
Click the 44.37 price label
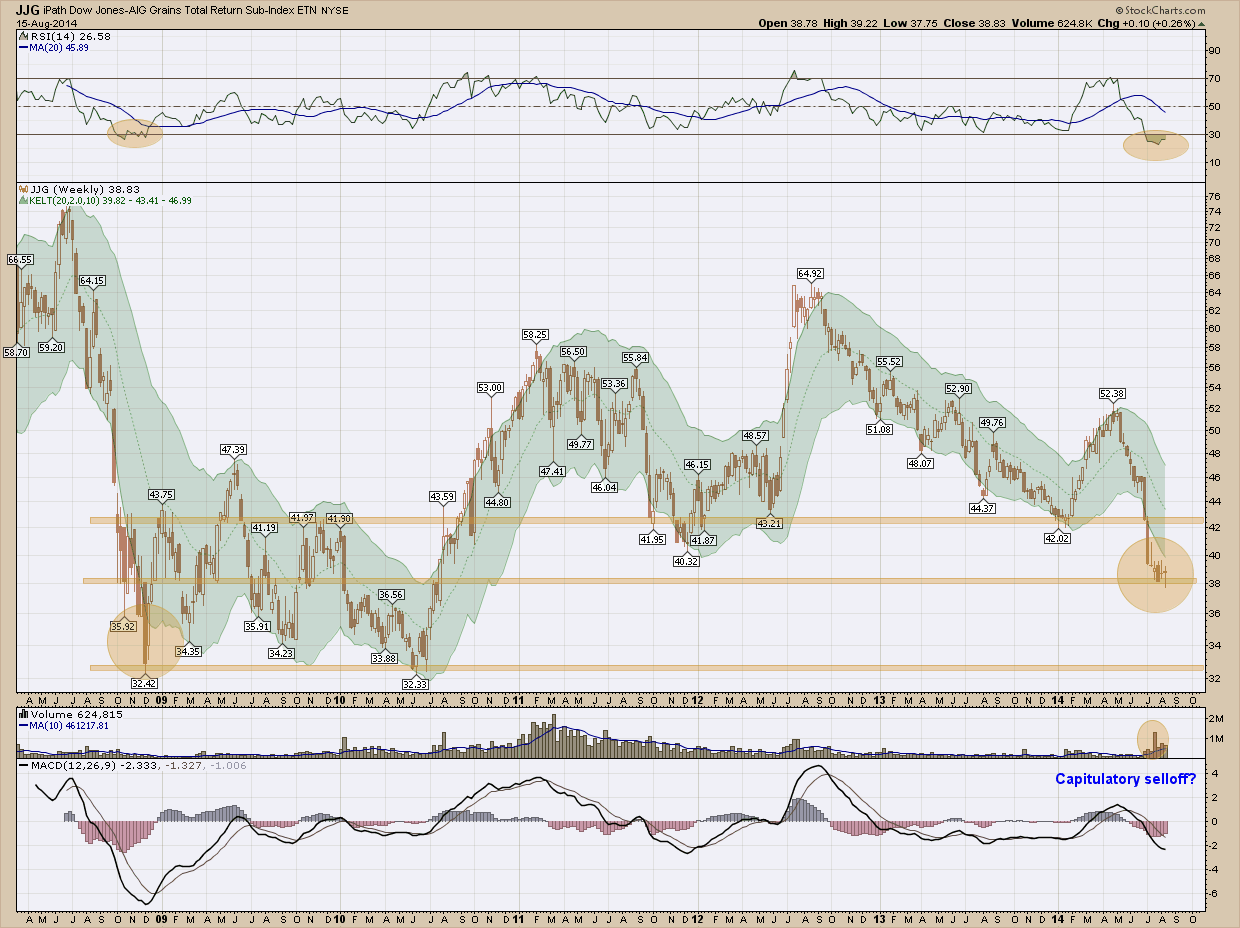coord(984,508)
